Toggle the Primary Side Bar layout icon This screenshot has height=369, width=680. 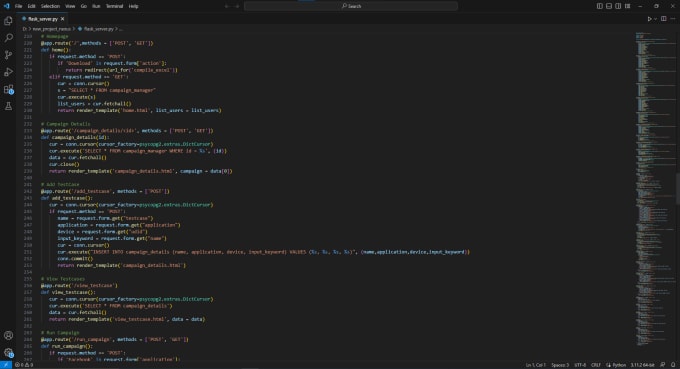(599, 6)
